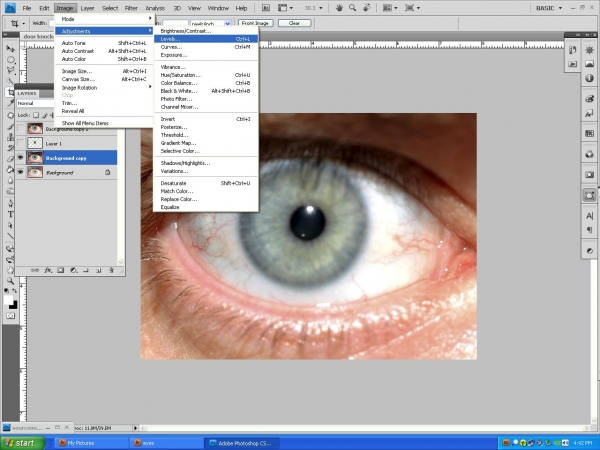Open the Actions panel icon
The width and height of the screenshot is (600, 450).
[x=573, y=64]
